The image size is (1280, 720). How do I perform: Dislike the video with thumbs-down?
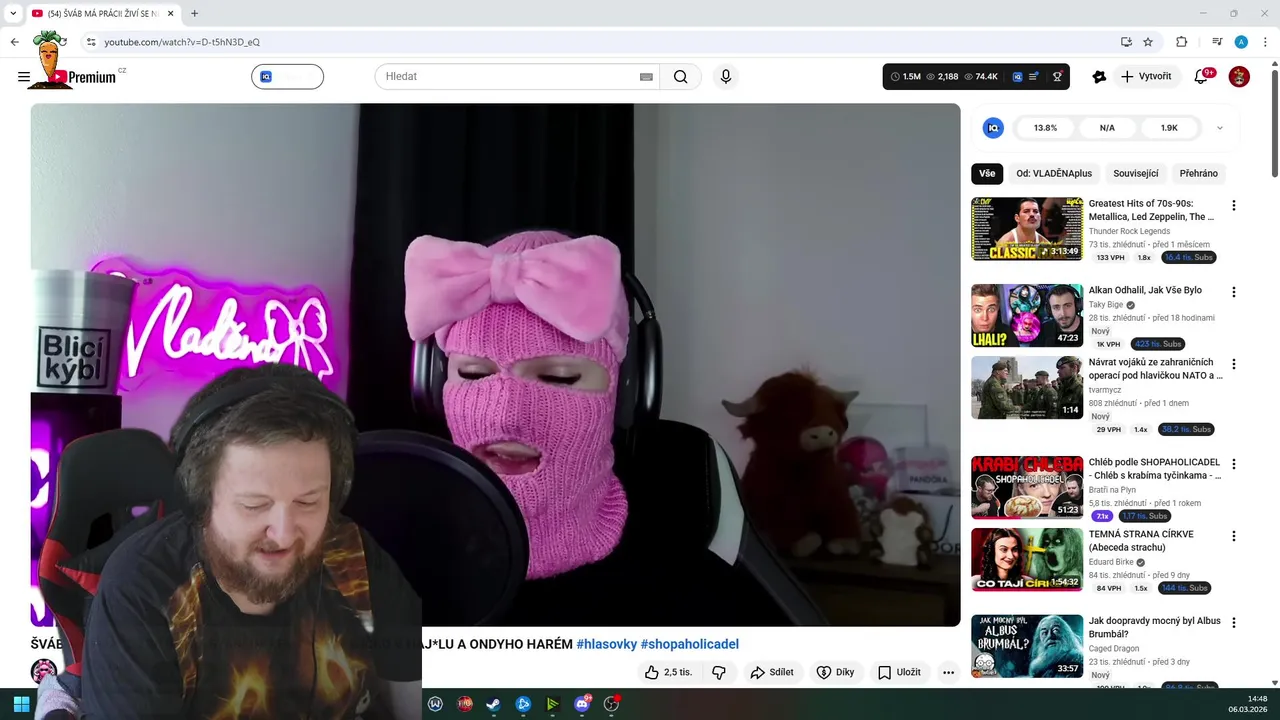[x=718, y=672]
